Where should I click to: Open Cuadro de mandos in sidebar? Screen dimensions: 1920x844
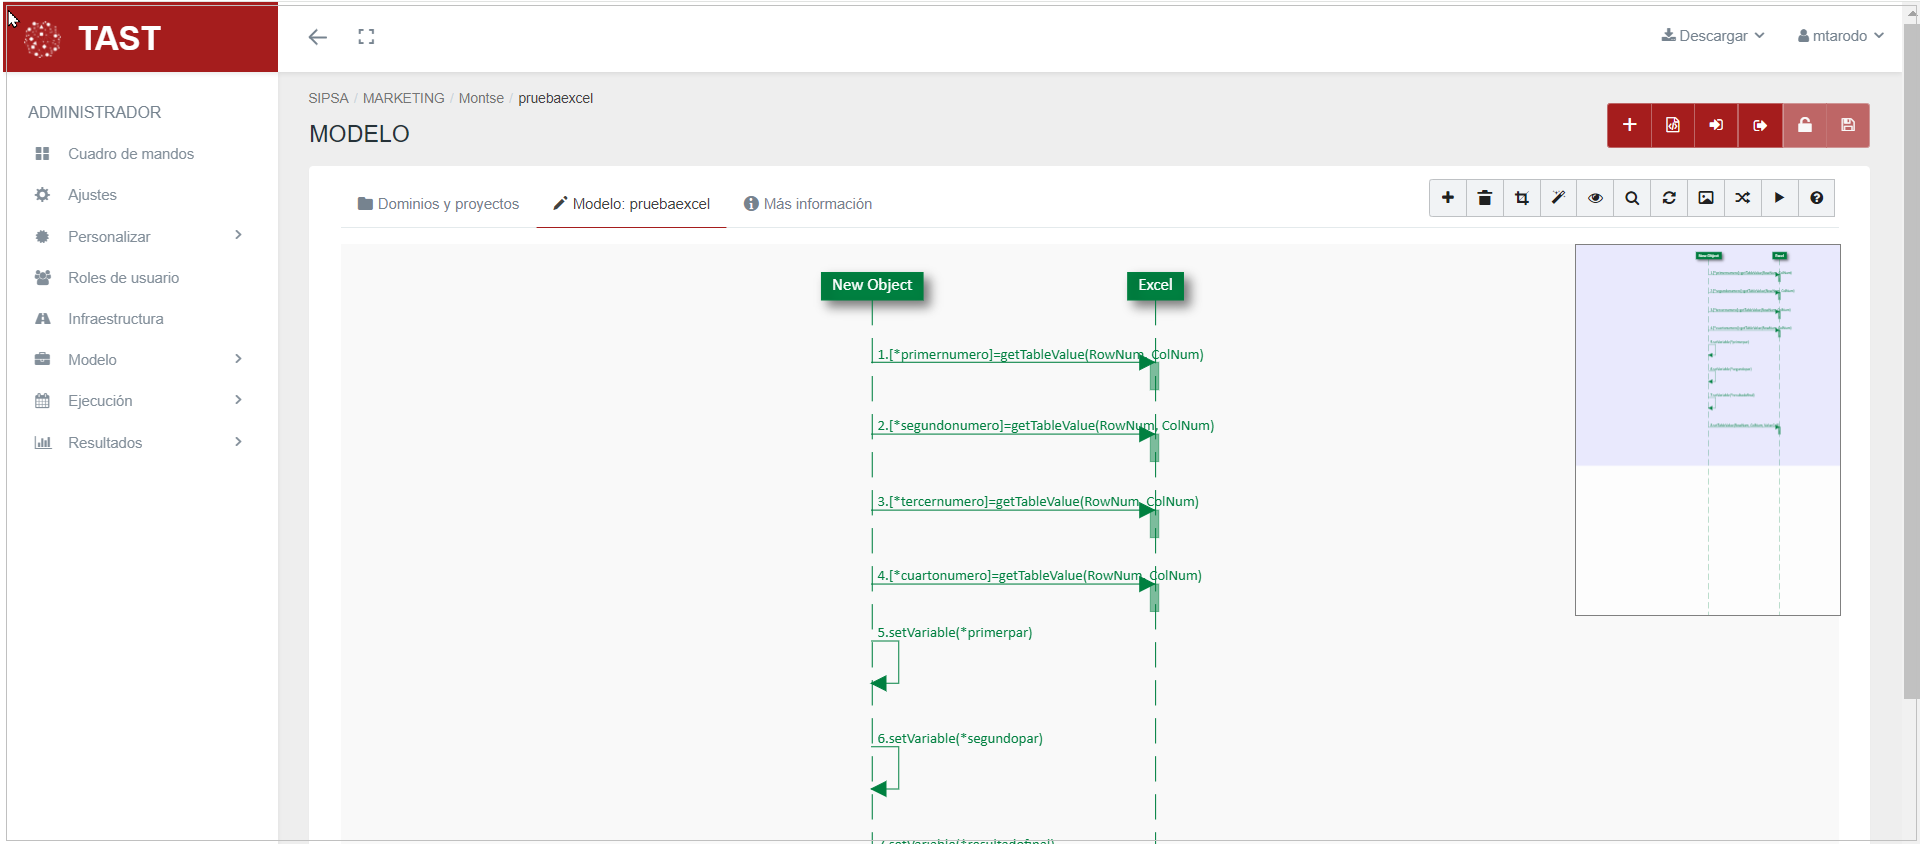130,154
